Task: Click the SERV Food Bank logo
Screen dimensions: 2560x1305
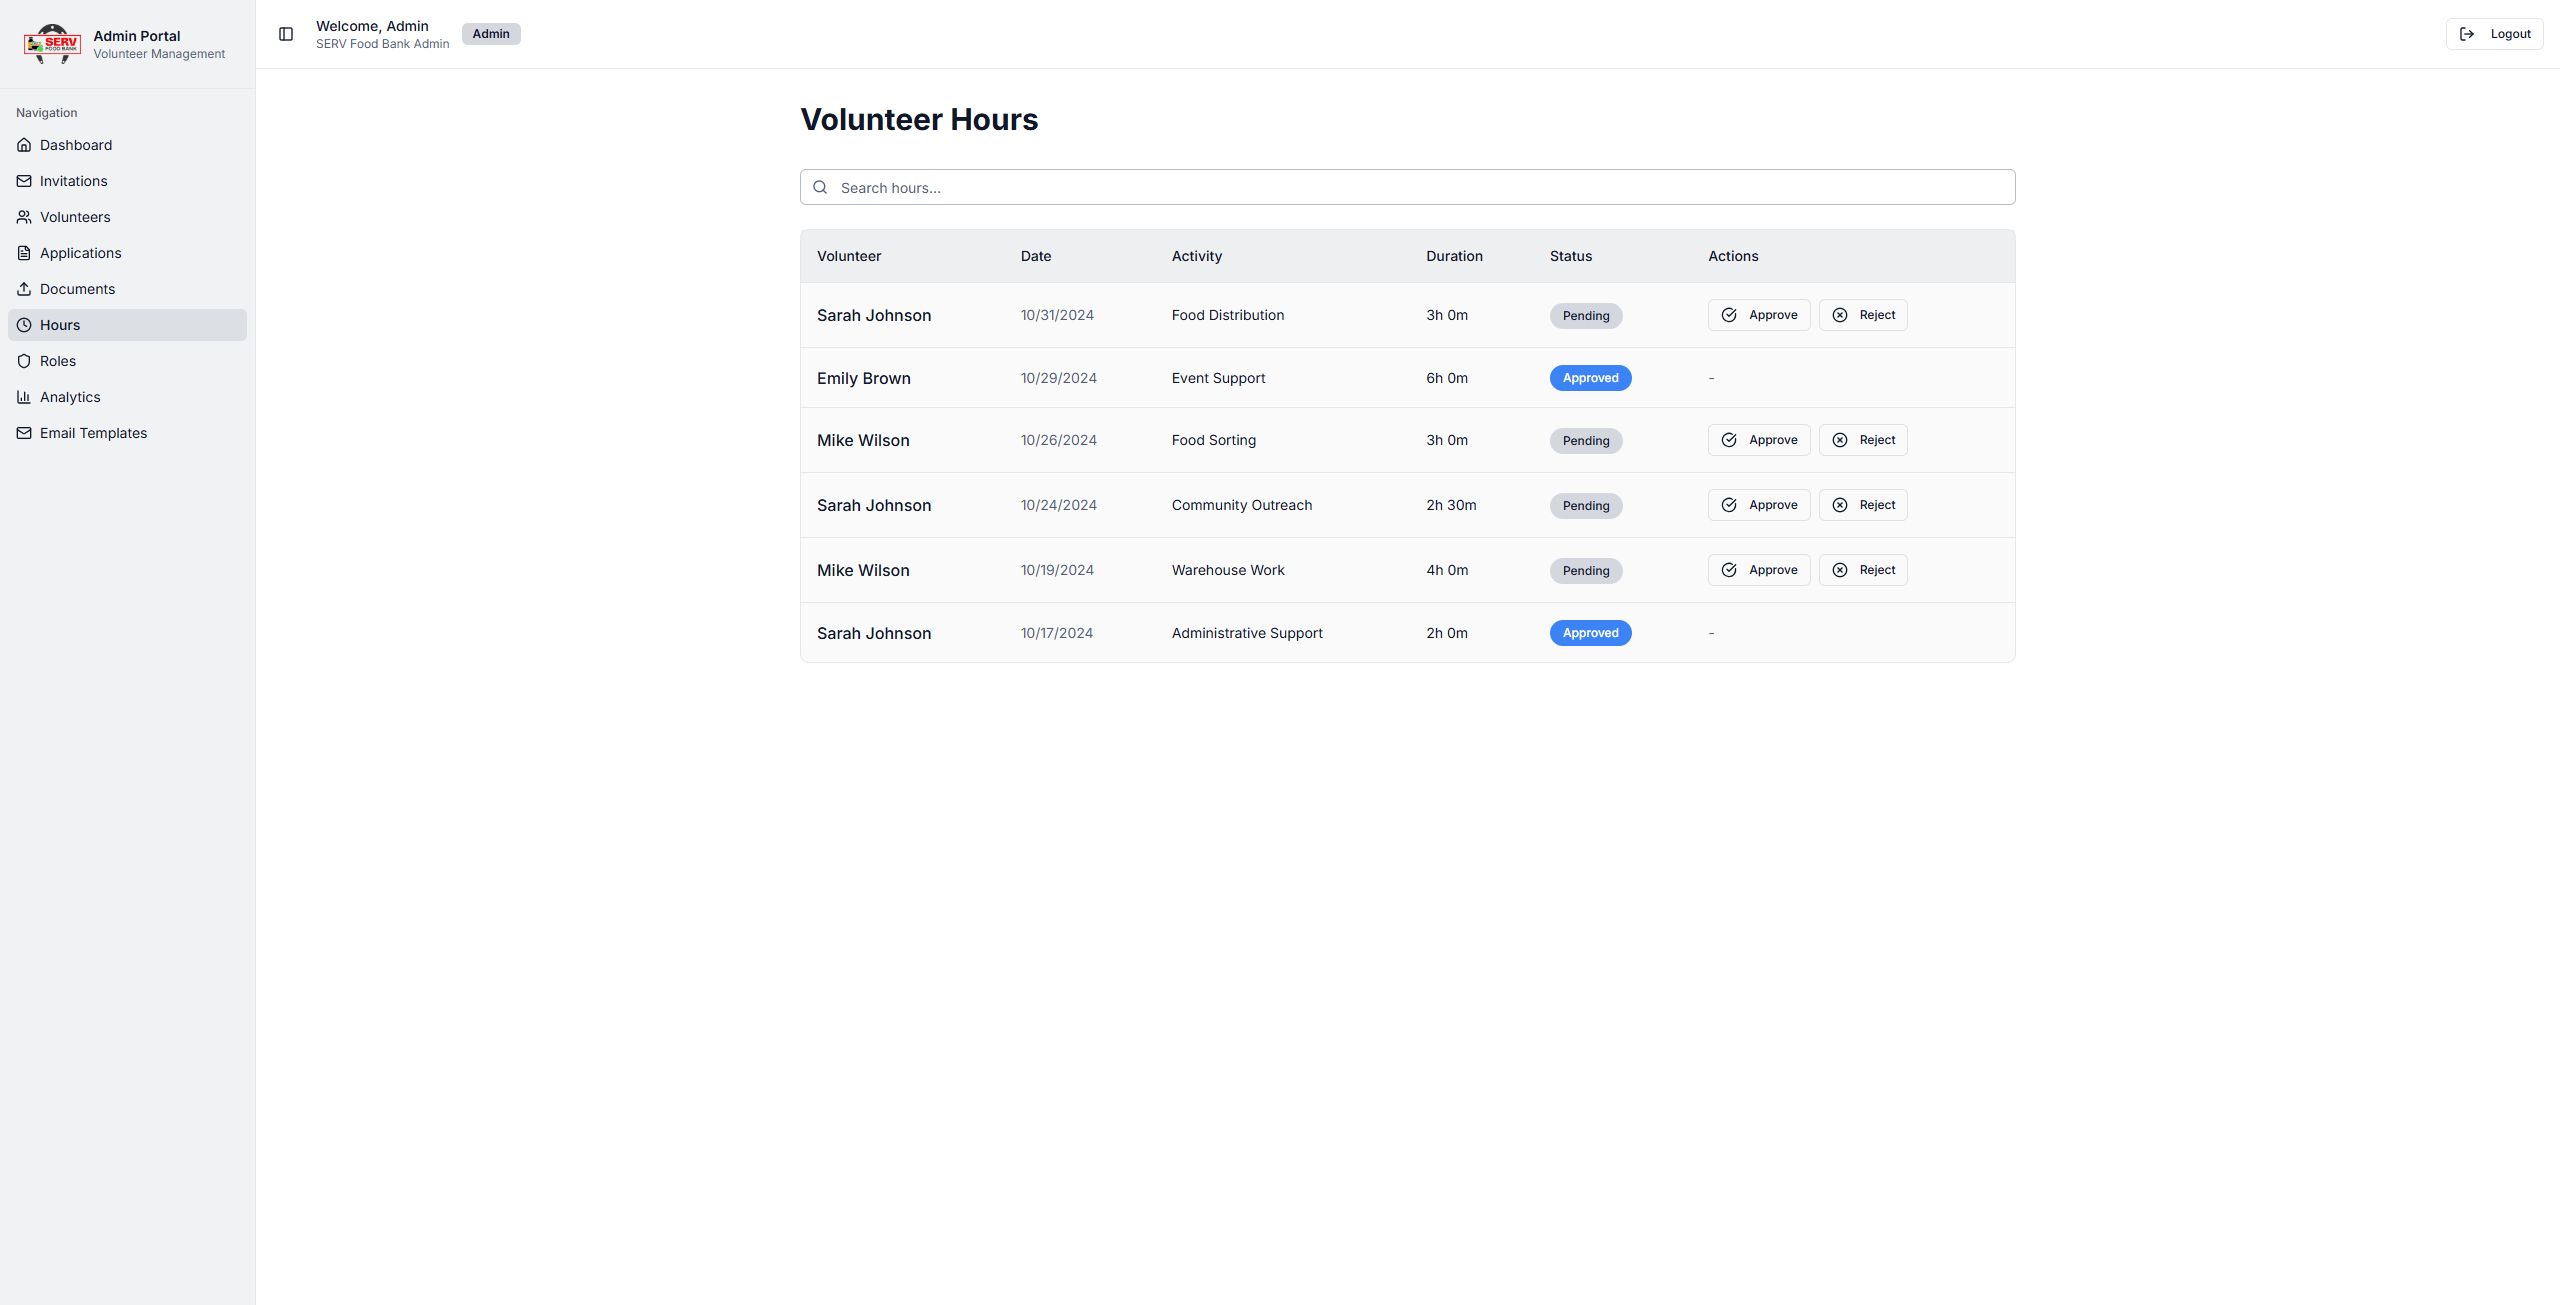Action: tap(52, 44)
